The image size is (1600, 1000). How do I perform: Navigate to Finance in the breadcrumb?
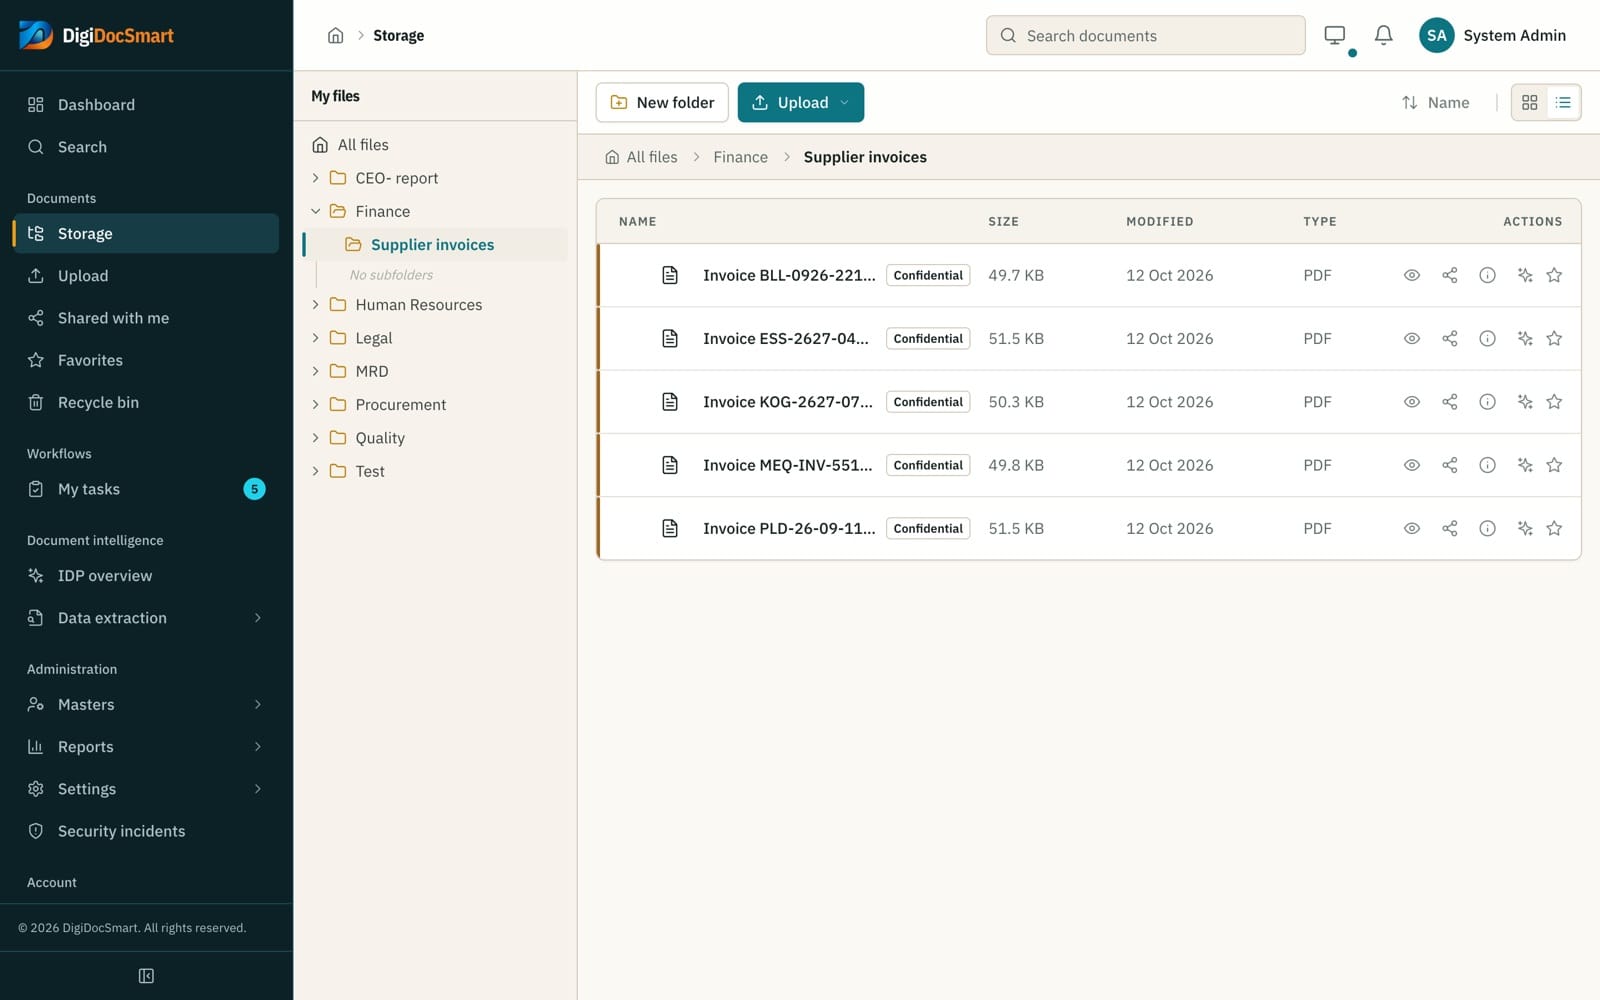click(740, 157)
